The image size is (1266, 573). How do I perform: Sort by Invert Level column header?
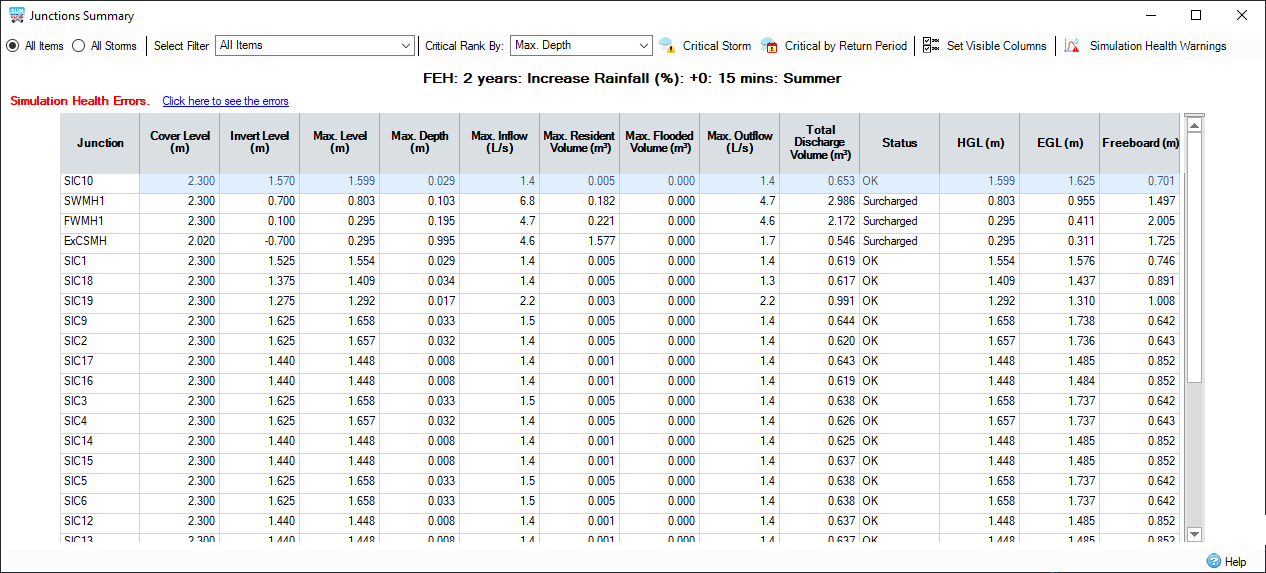point(260,143)
